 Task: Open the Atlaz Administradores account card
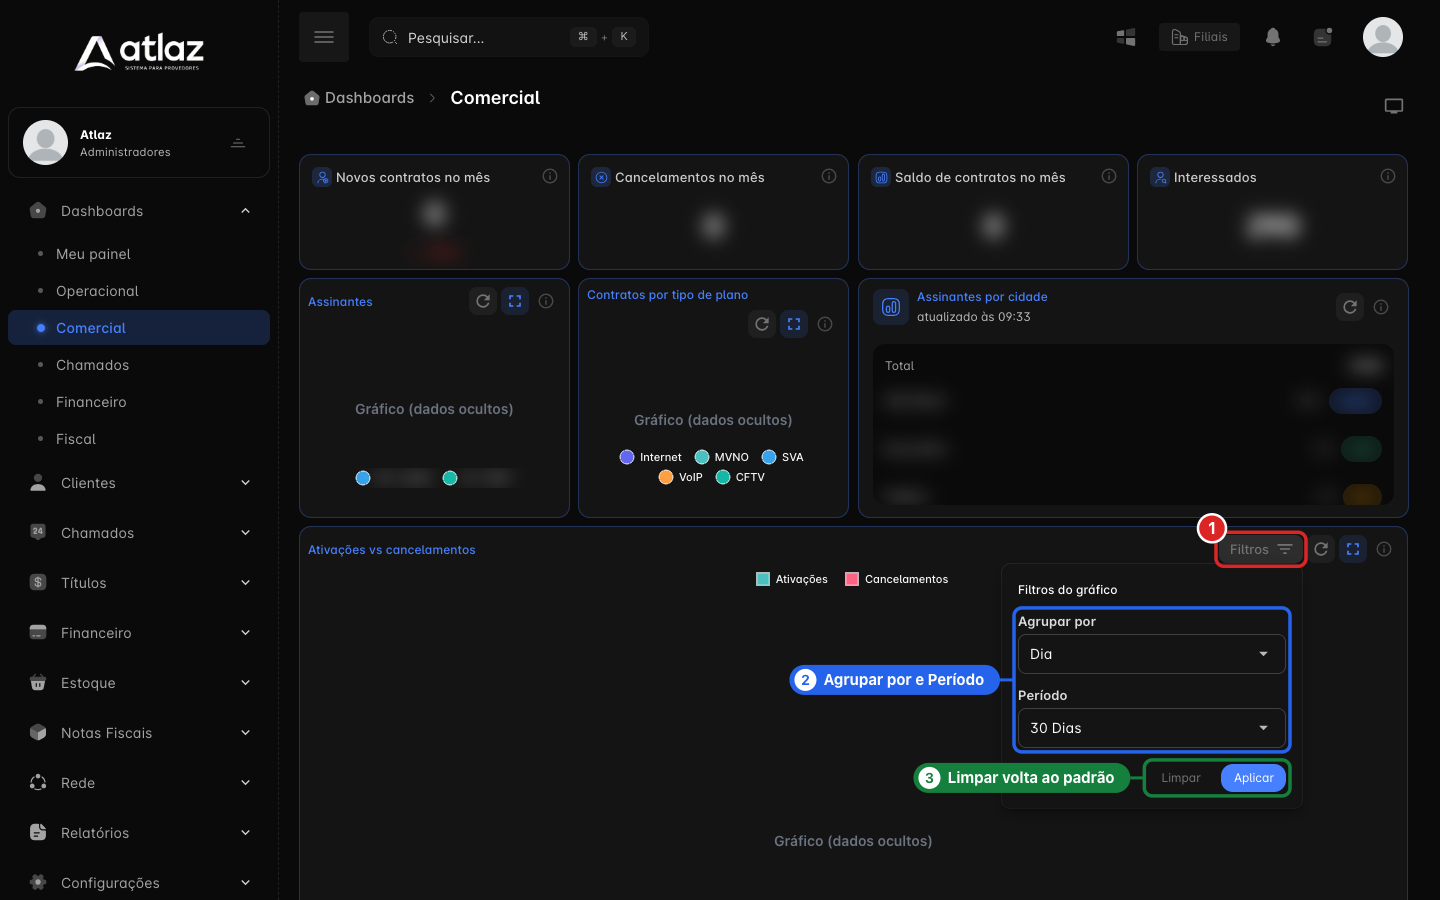click(x=139, y=143)
